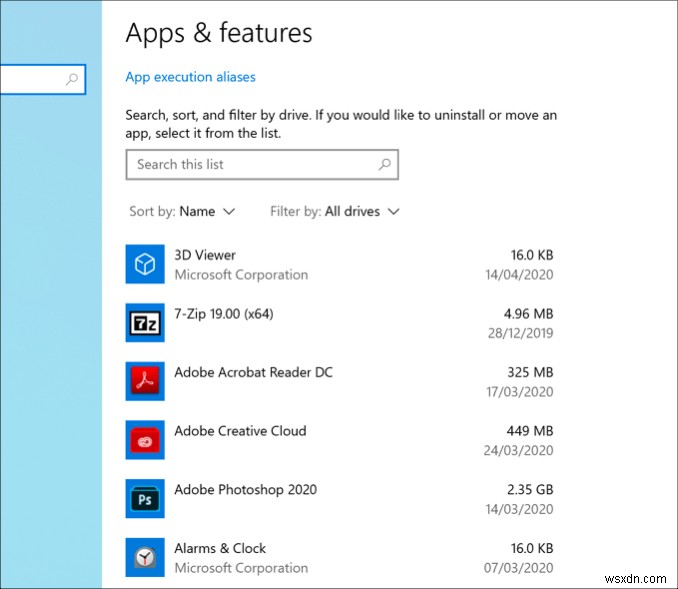The image size is (678, 589).
Task: Click the magnifier in Search this list
Action: click(384, 164)
